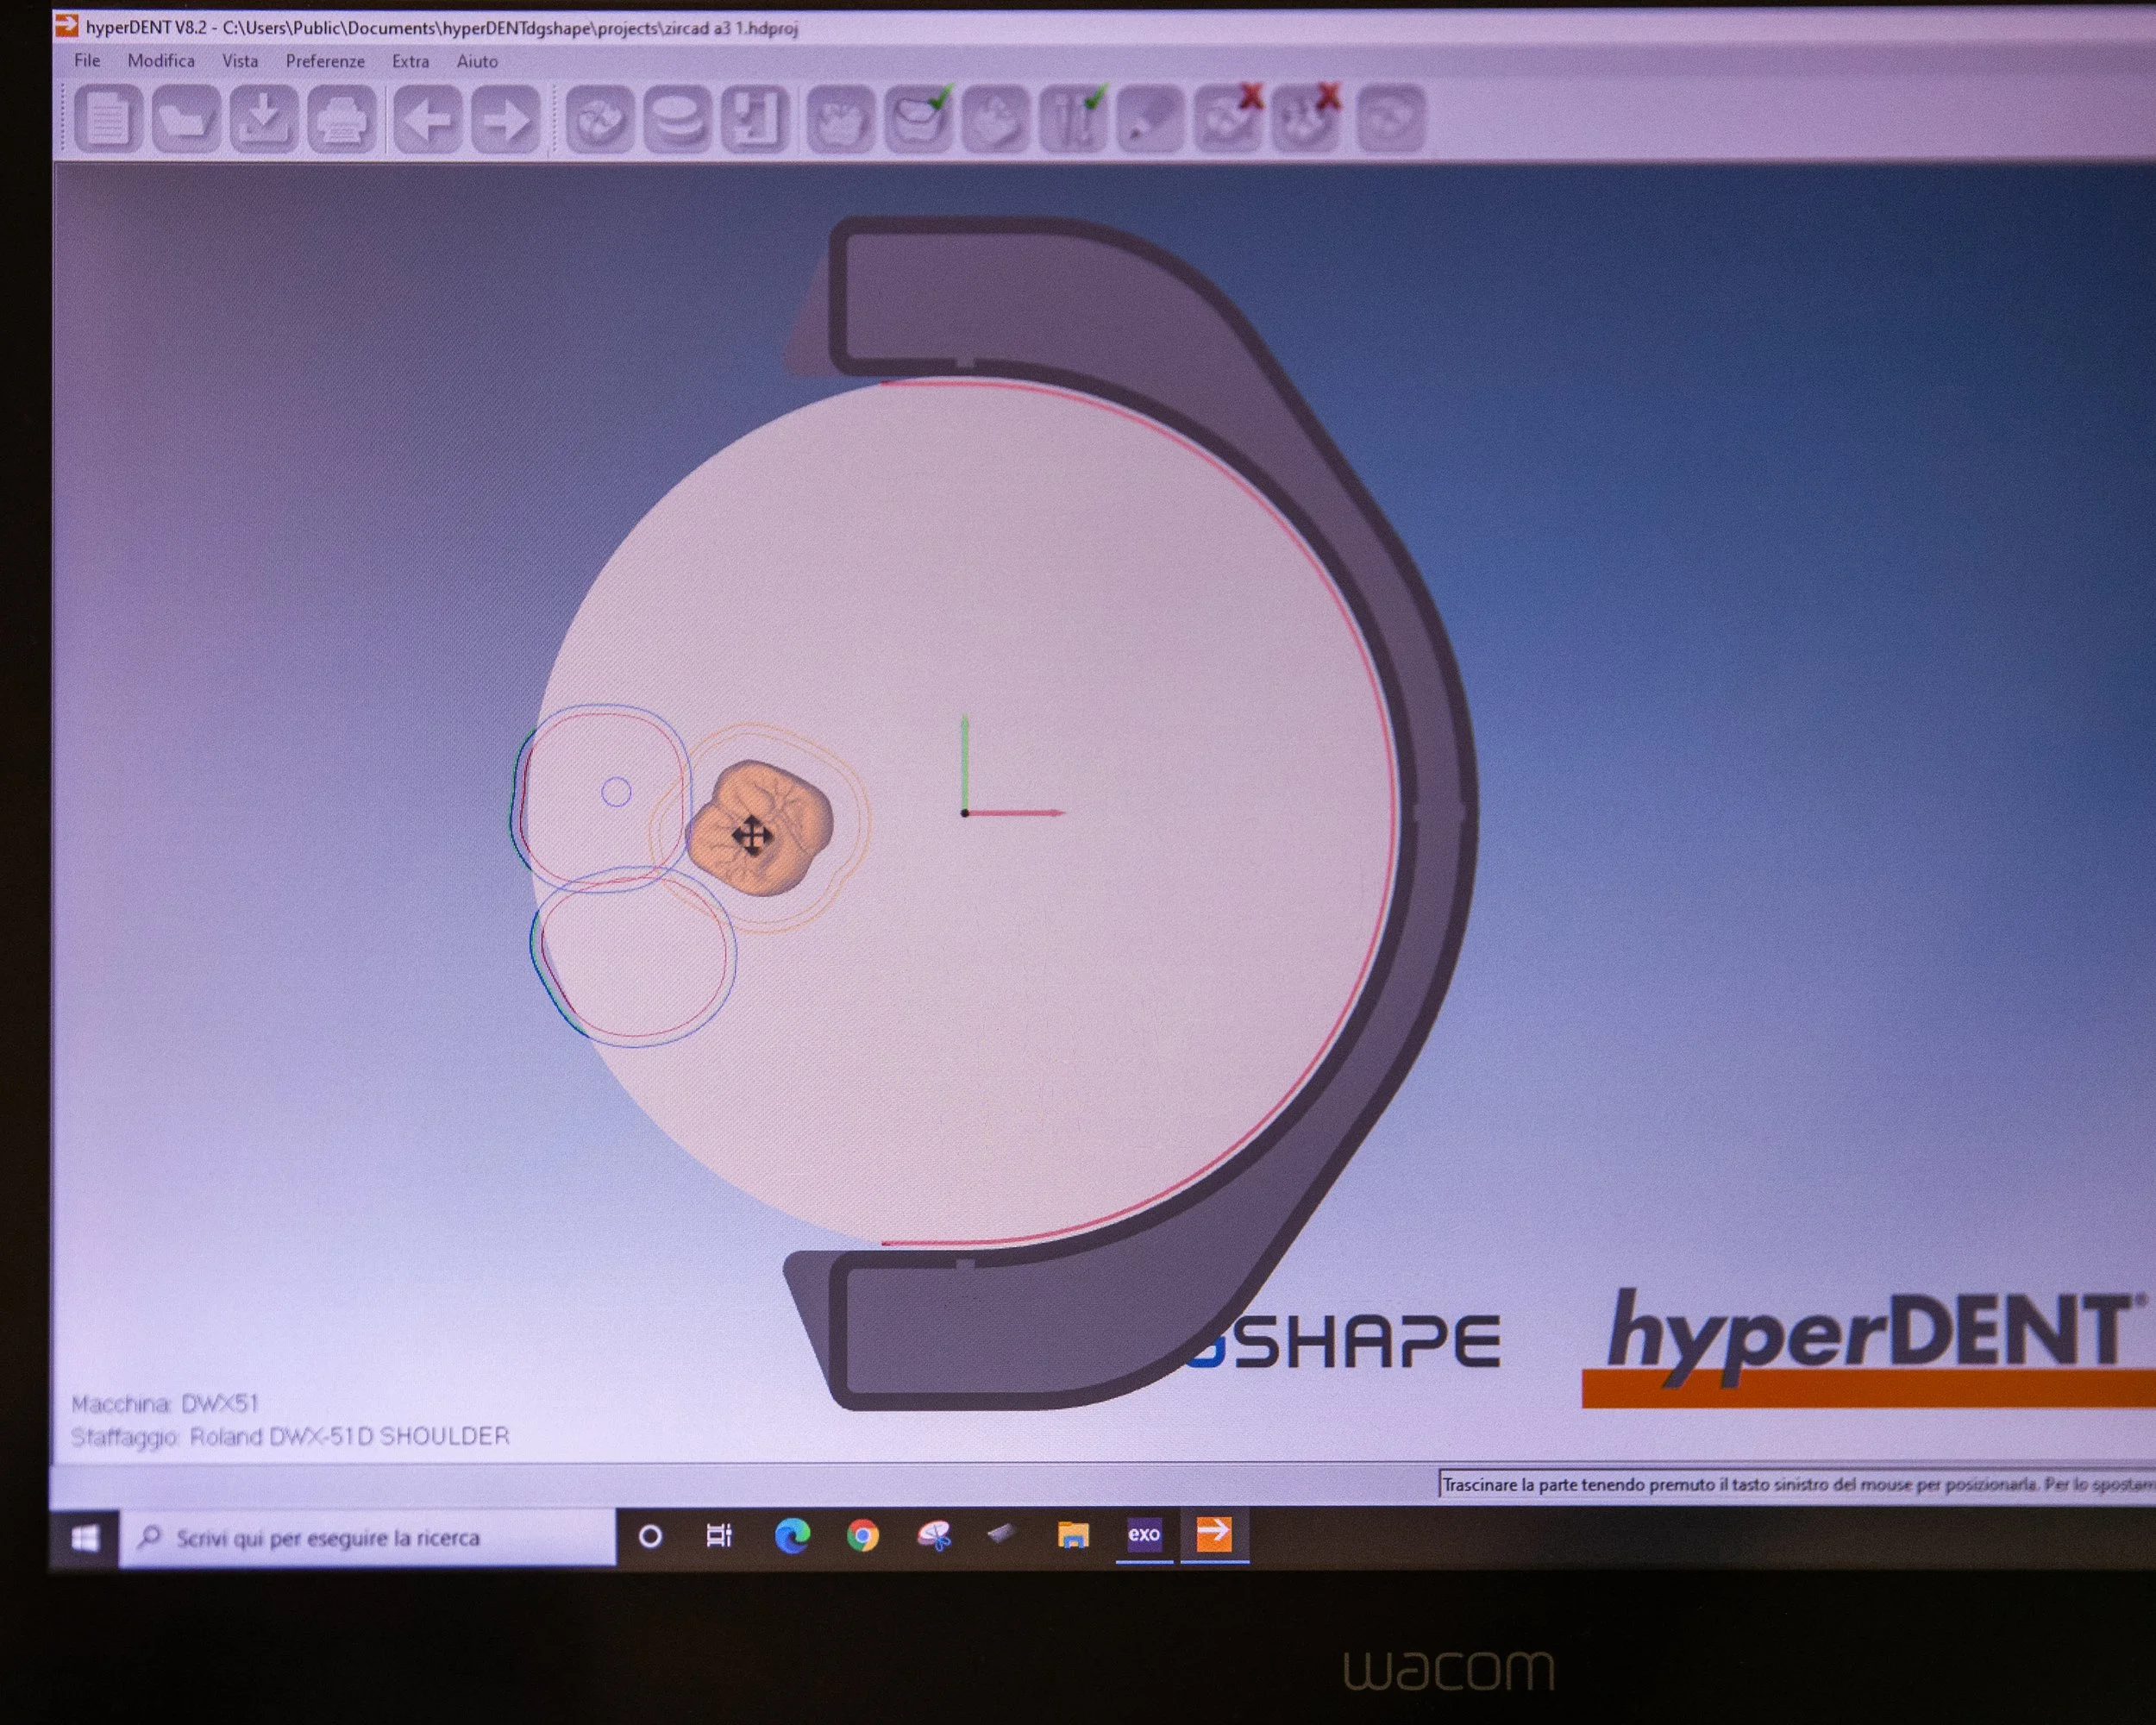Click the save download-arrow toolbar icon
This screenshot has width=2156, height=1725.
point(263,119)
